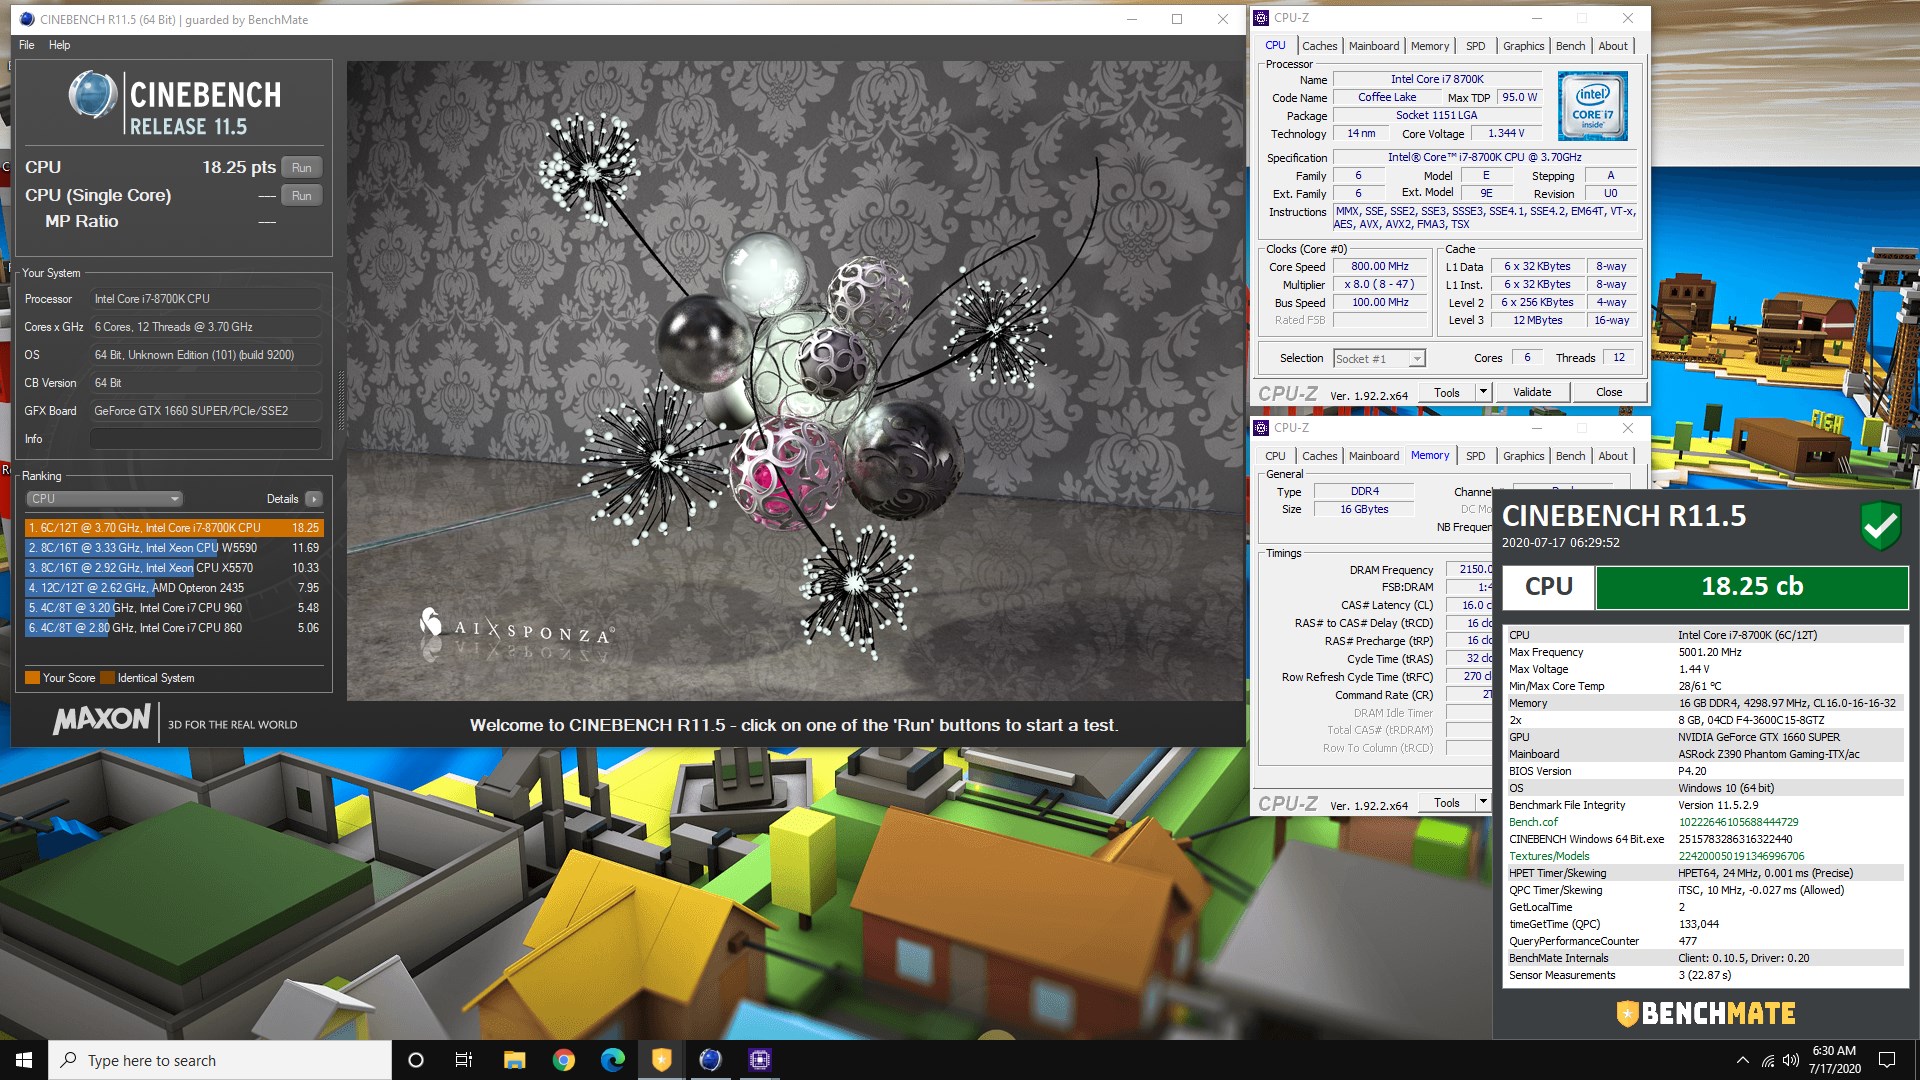
Task: Expand Tools dropdown arrow in lower CPU-Z
Action: (1483, 803)
